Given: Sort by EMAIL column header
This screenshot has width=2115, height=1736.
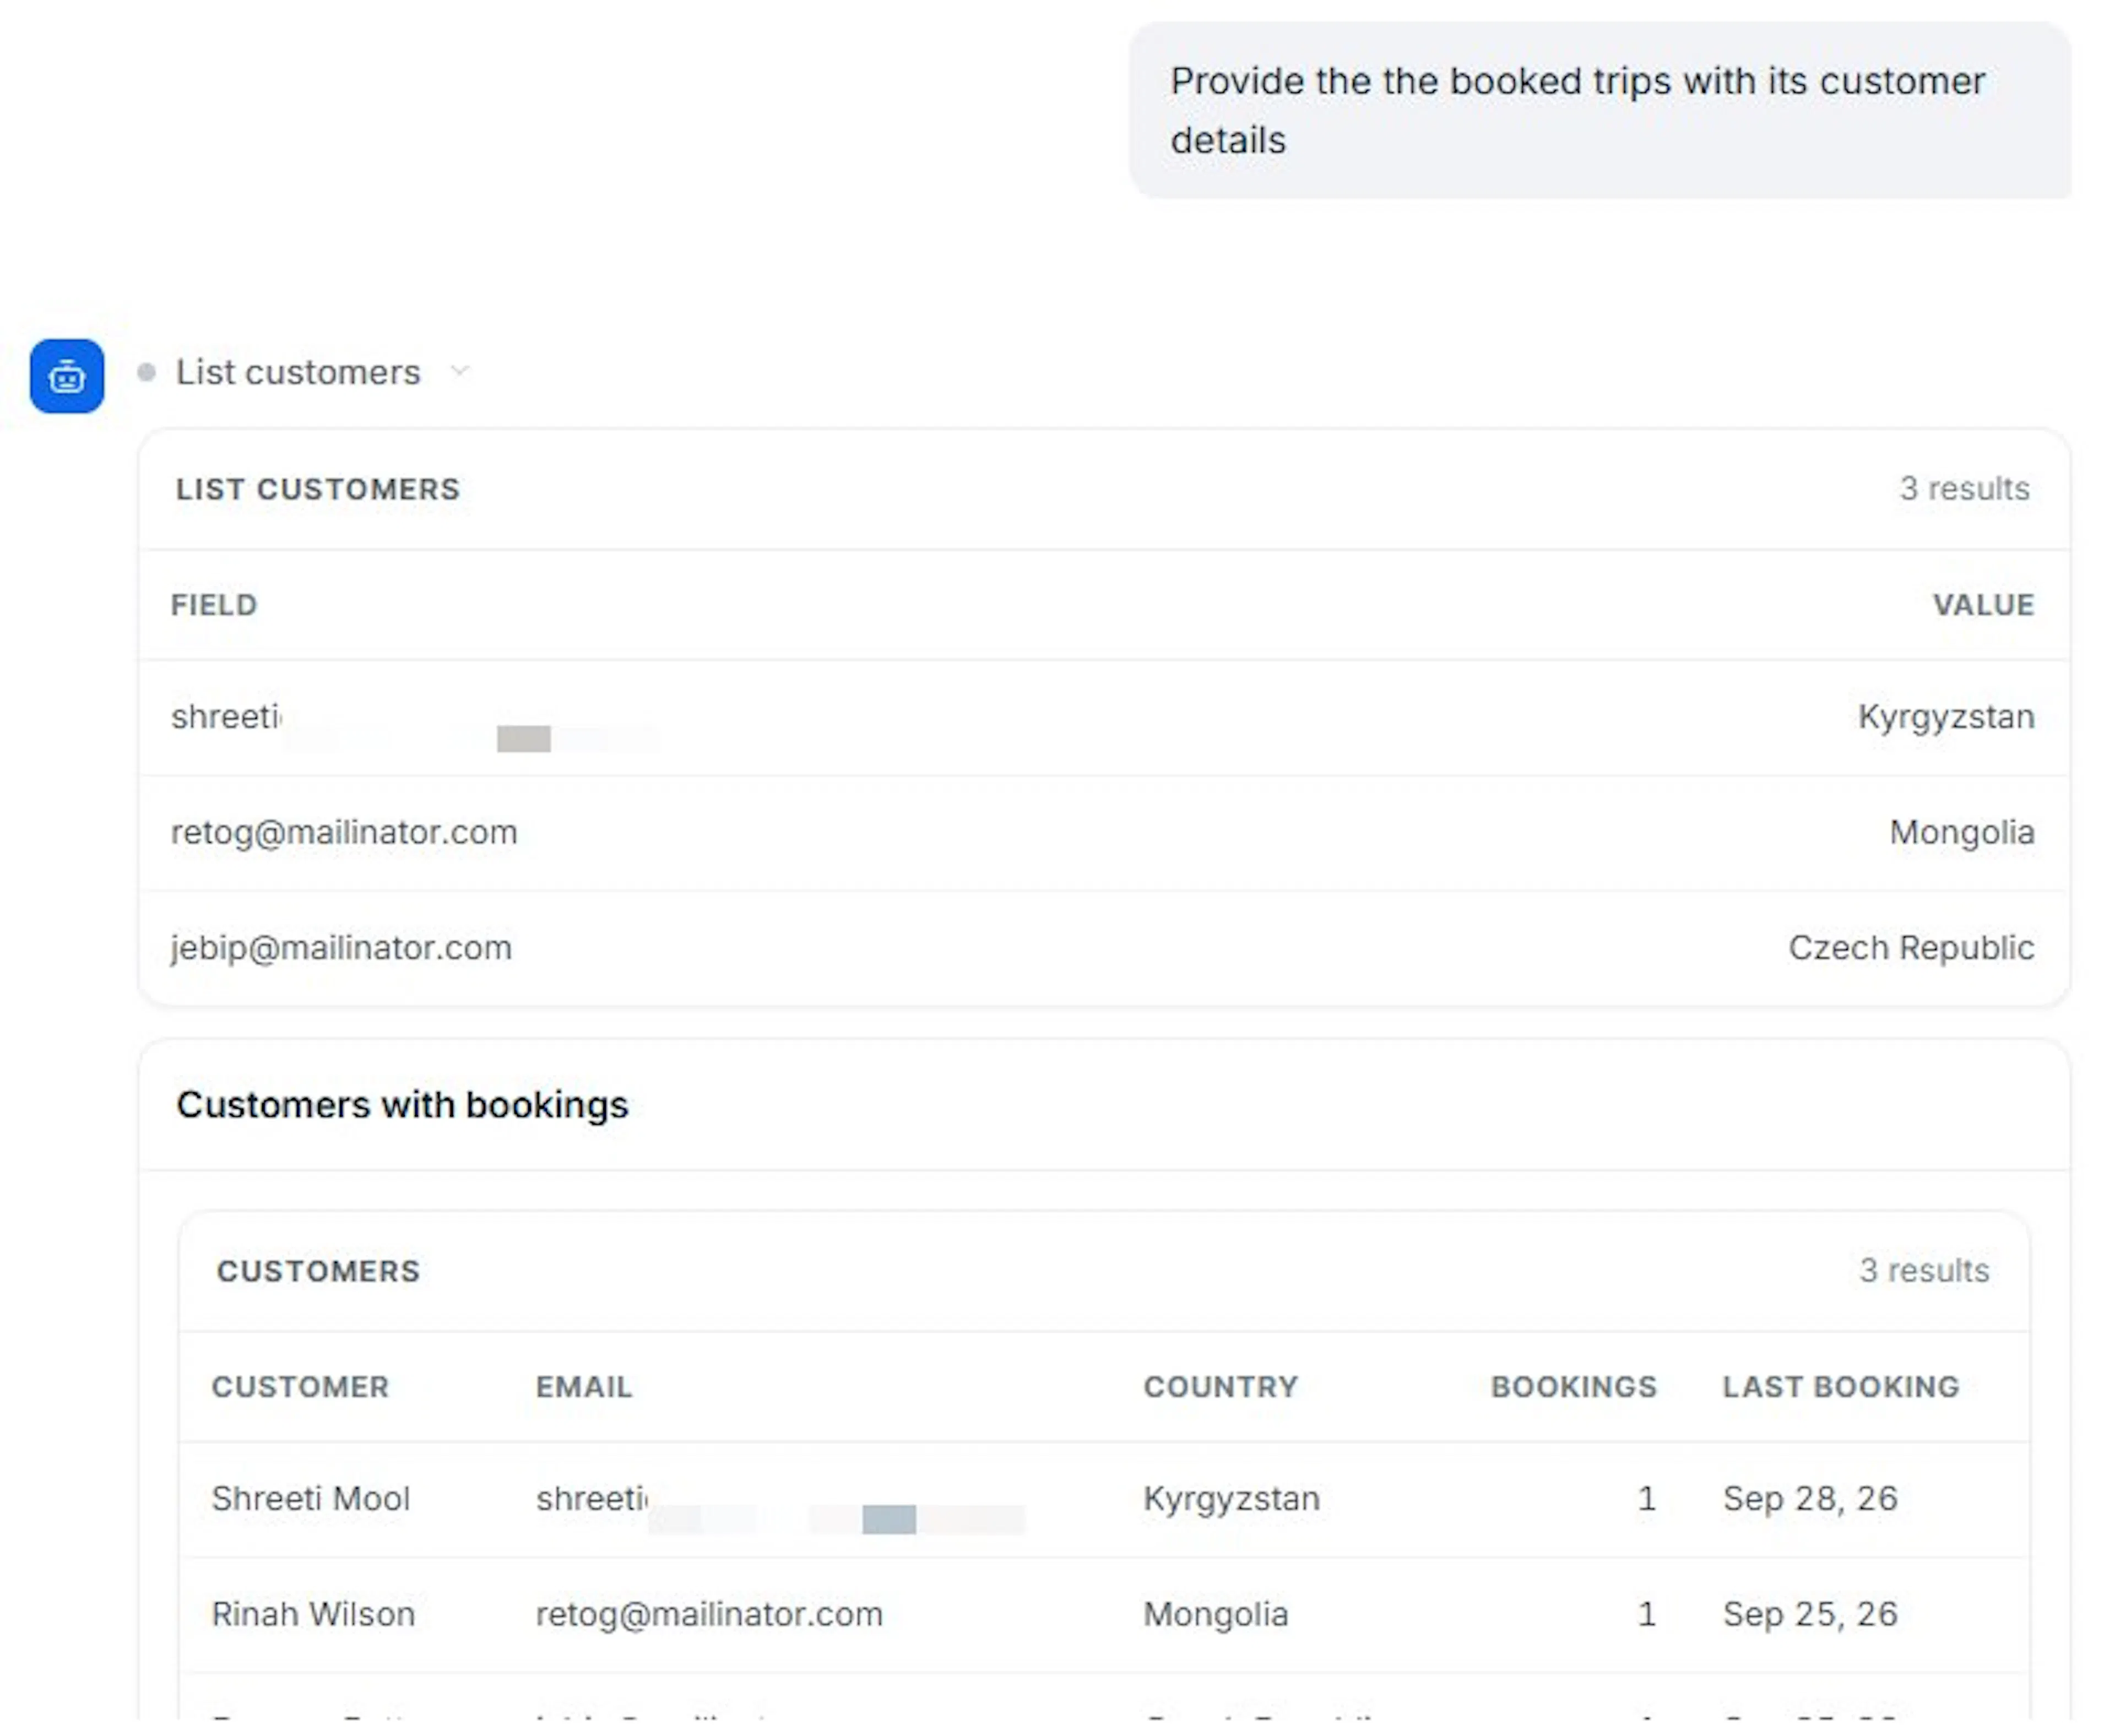Looking at the screenshot, I should (x=584, y=1387).
